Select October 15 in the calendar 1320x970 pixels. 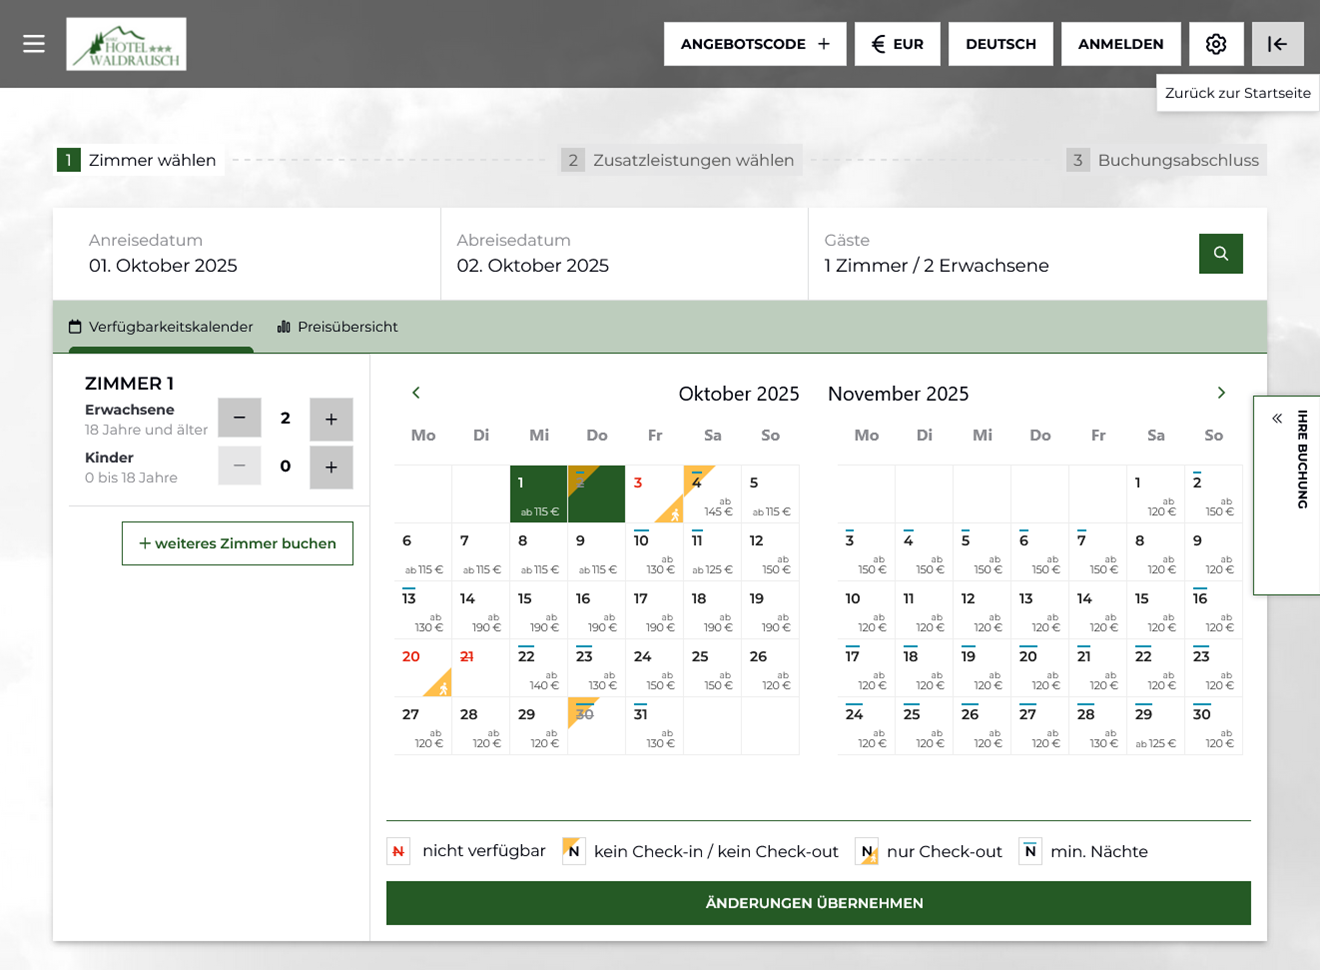click(538, 611)
